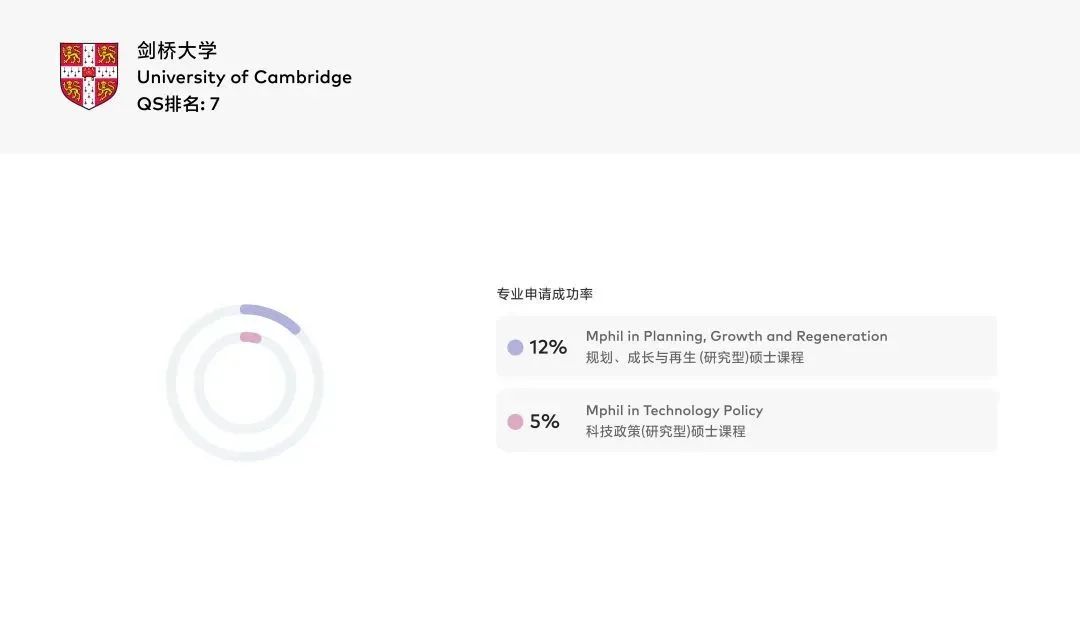Viewport: 1080px width, 634px height.
Task: Select the purple arc on outer ring
Action: pos(272,312)
